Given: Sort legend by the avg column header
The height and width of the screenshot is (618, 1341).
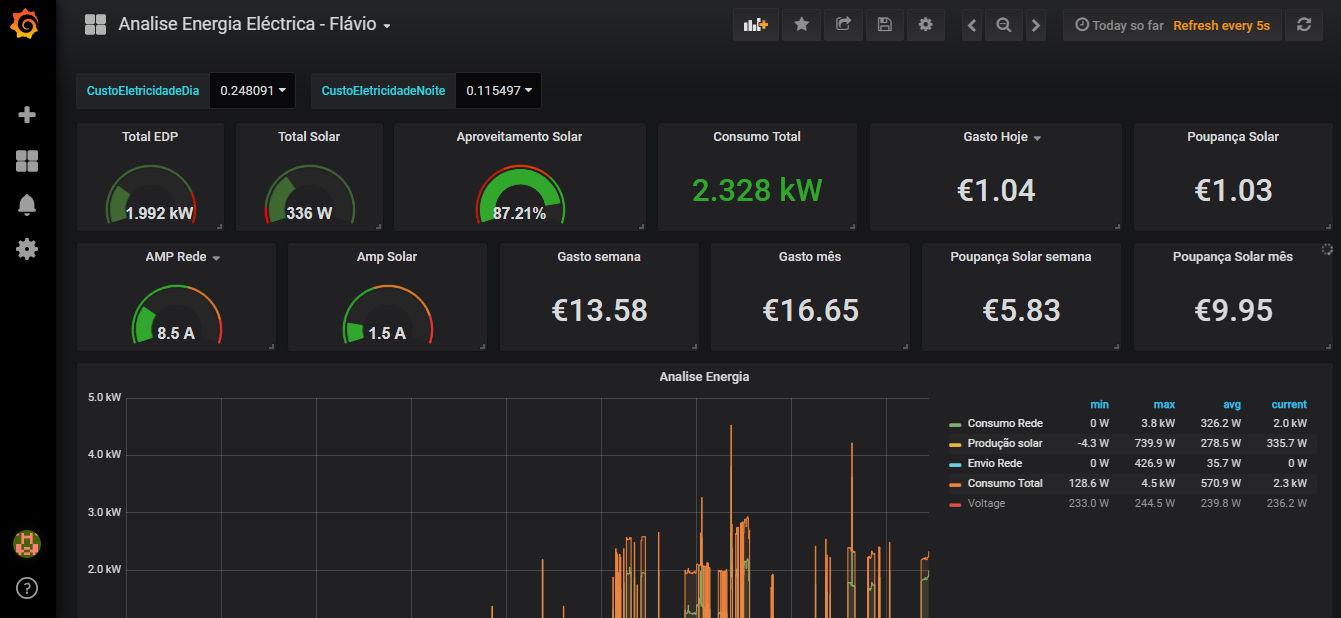Looking at the screenshot, I should 1232,404.
